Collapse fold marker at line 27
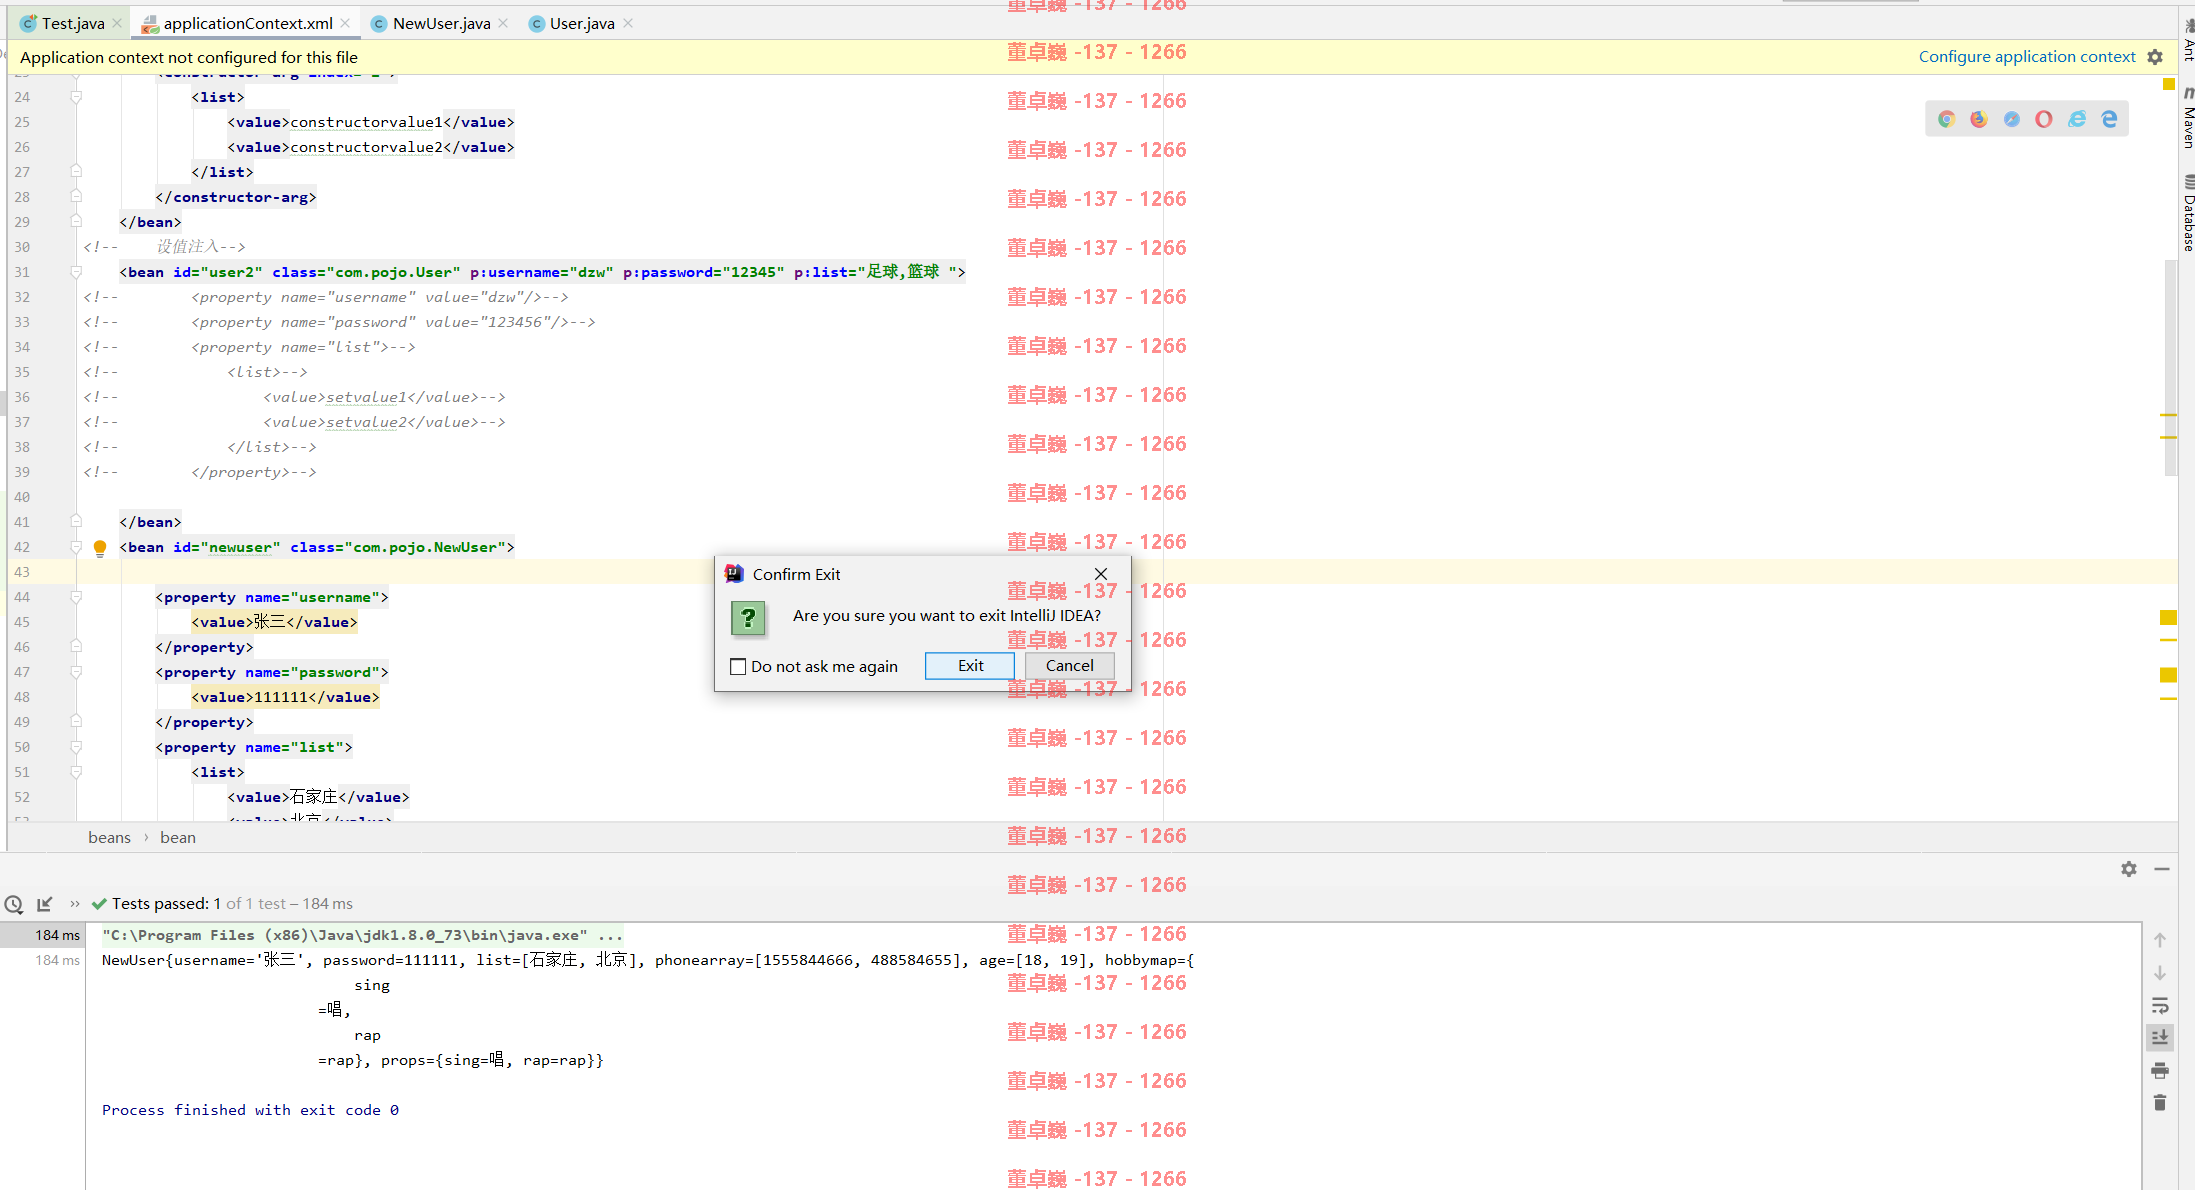Viewport: 2195px width, 1190px height. click(x=76, y=172)
